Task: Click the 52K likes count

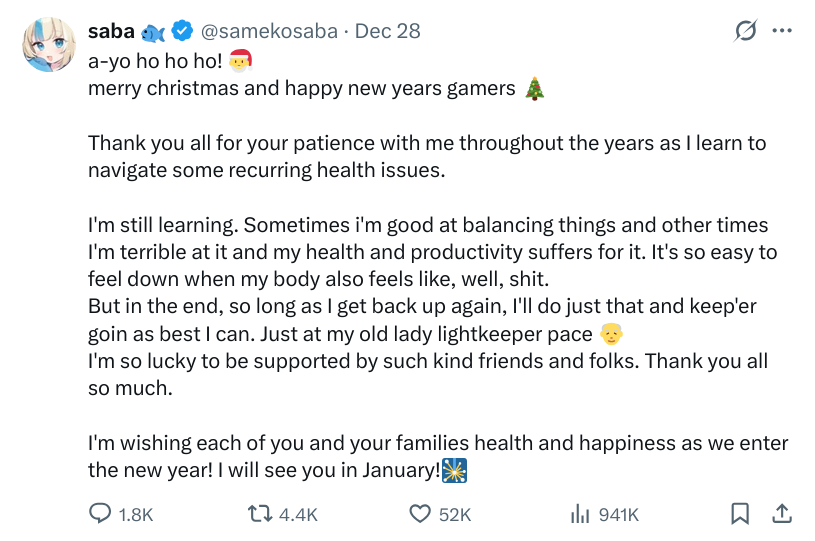Action: 455,514
